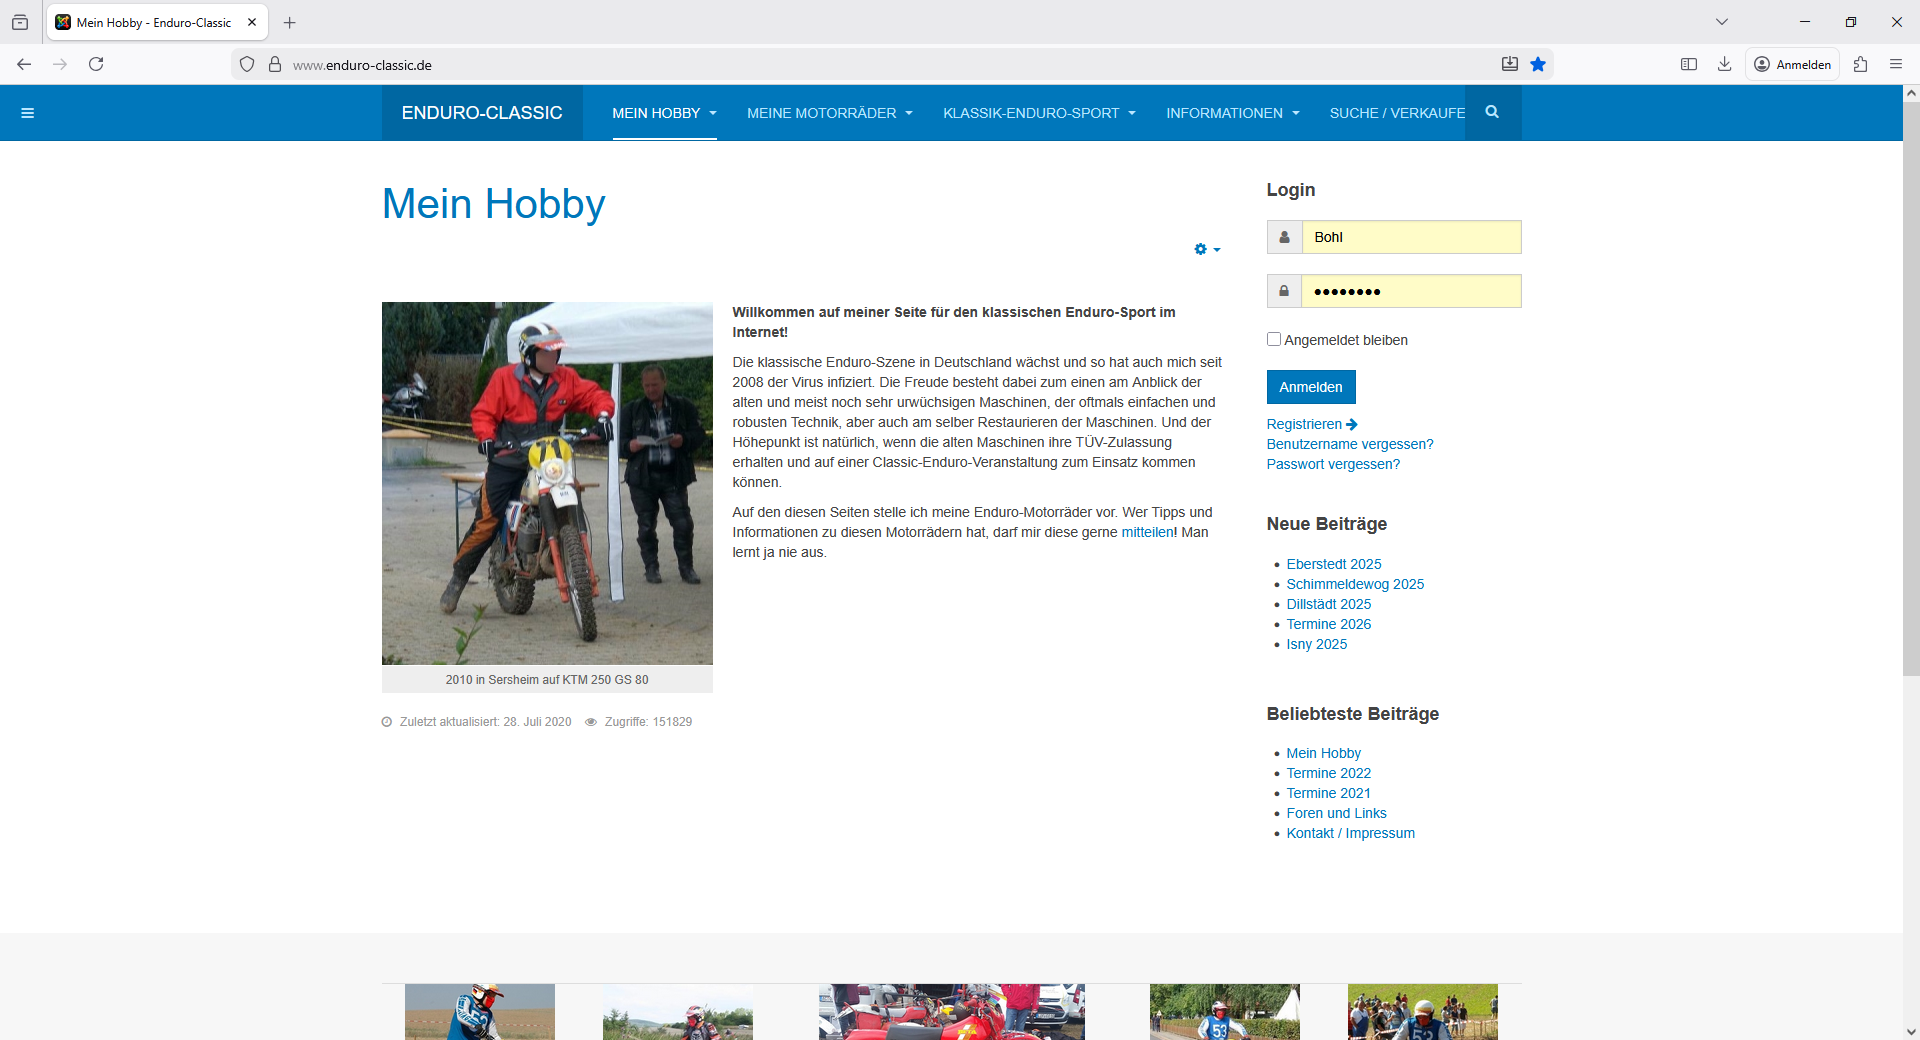
Task: Reload the current page
Action: (96, 64)
